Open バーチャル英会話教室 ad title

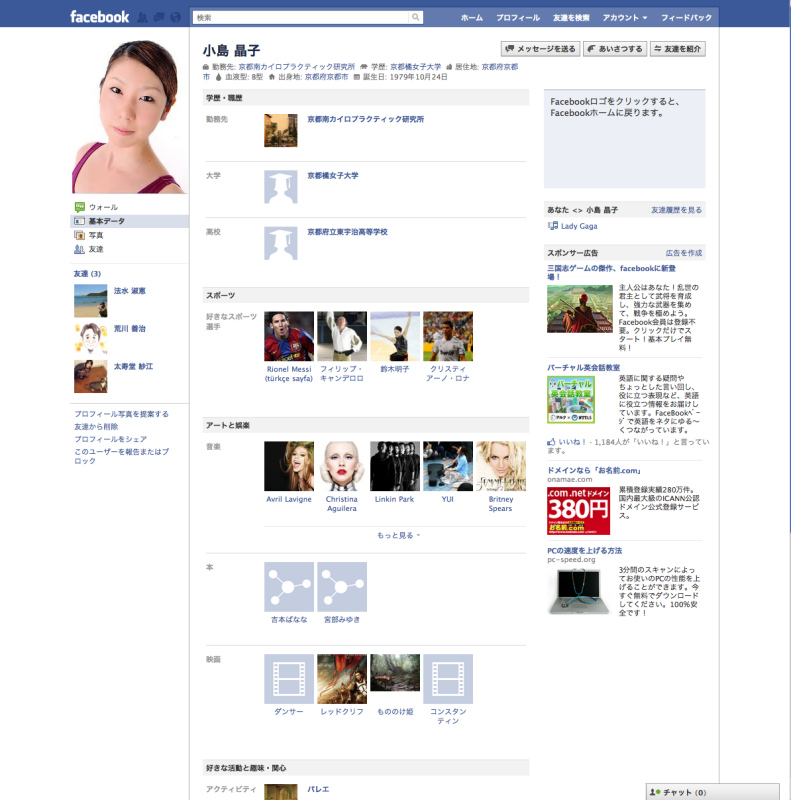tap(583, 367)
